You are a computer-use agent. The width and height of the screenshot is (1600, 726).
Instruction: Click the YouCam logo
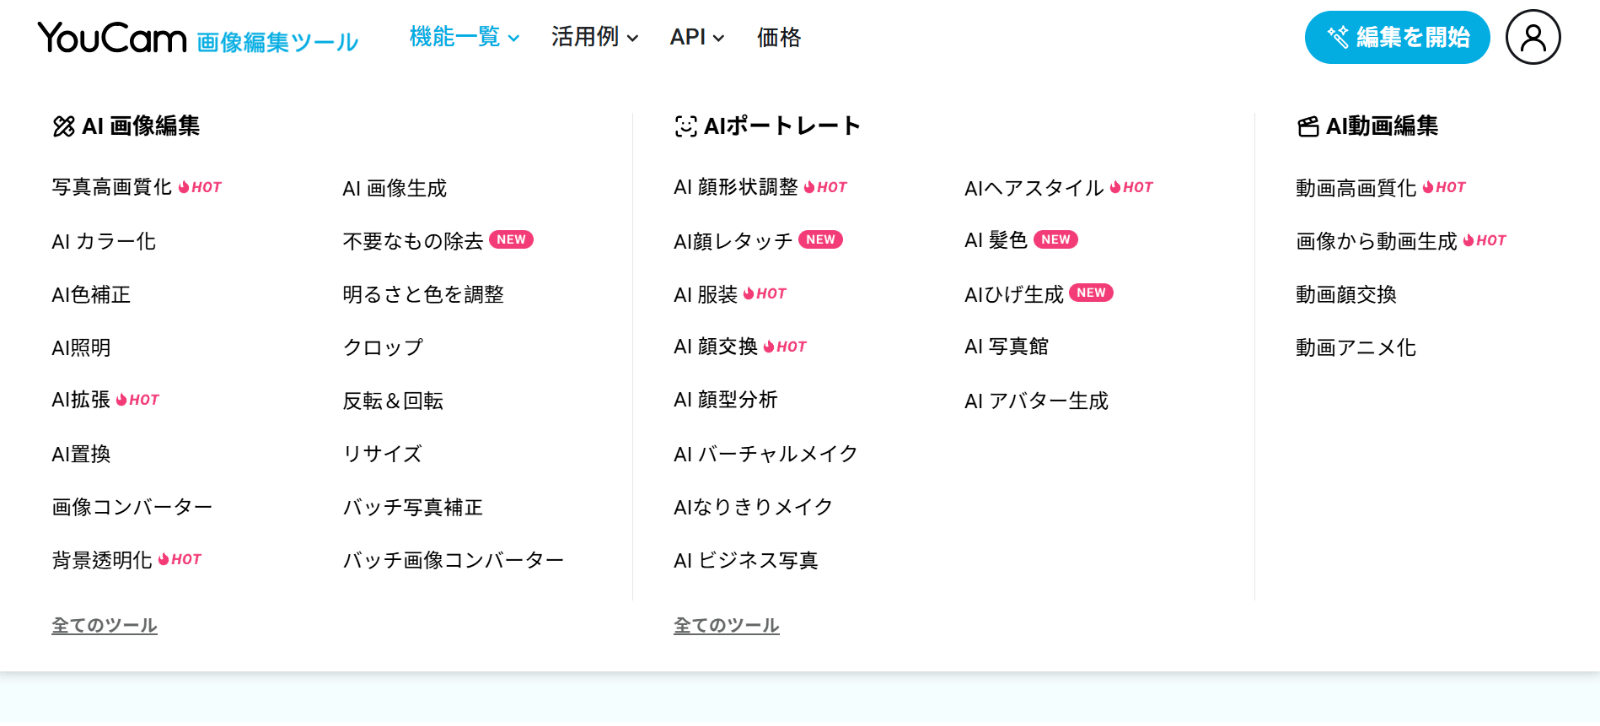click(x=112, y=38)
